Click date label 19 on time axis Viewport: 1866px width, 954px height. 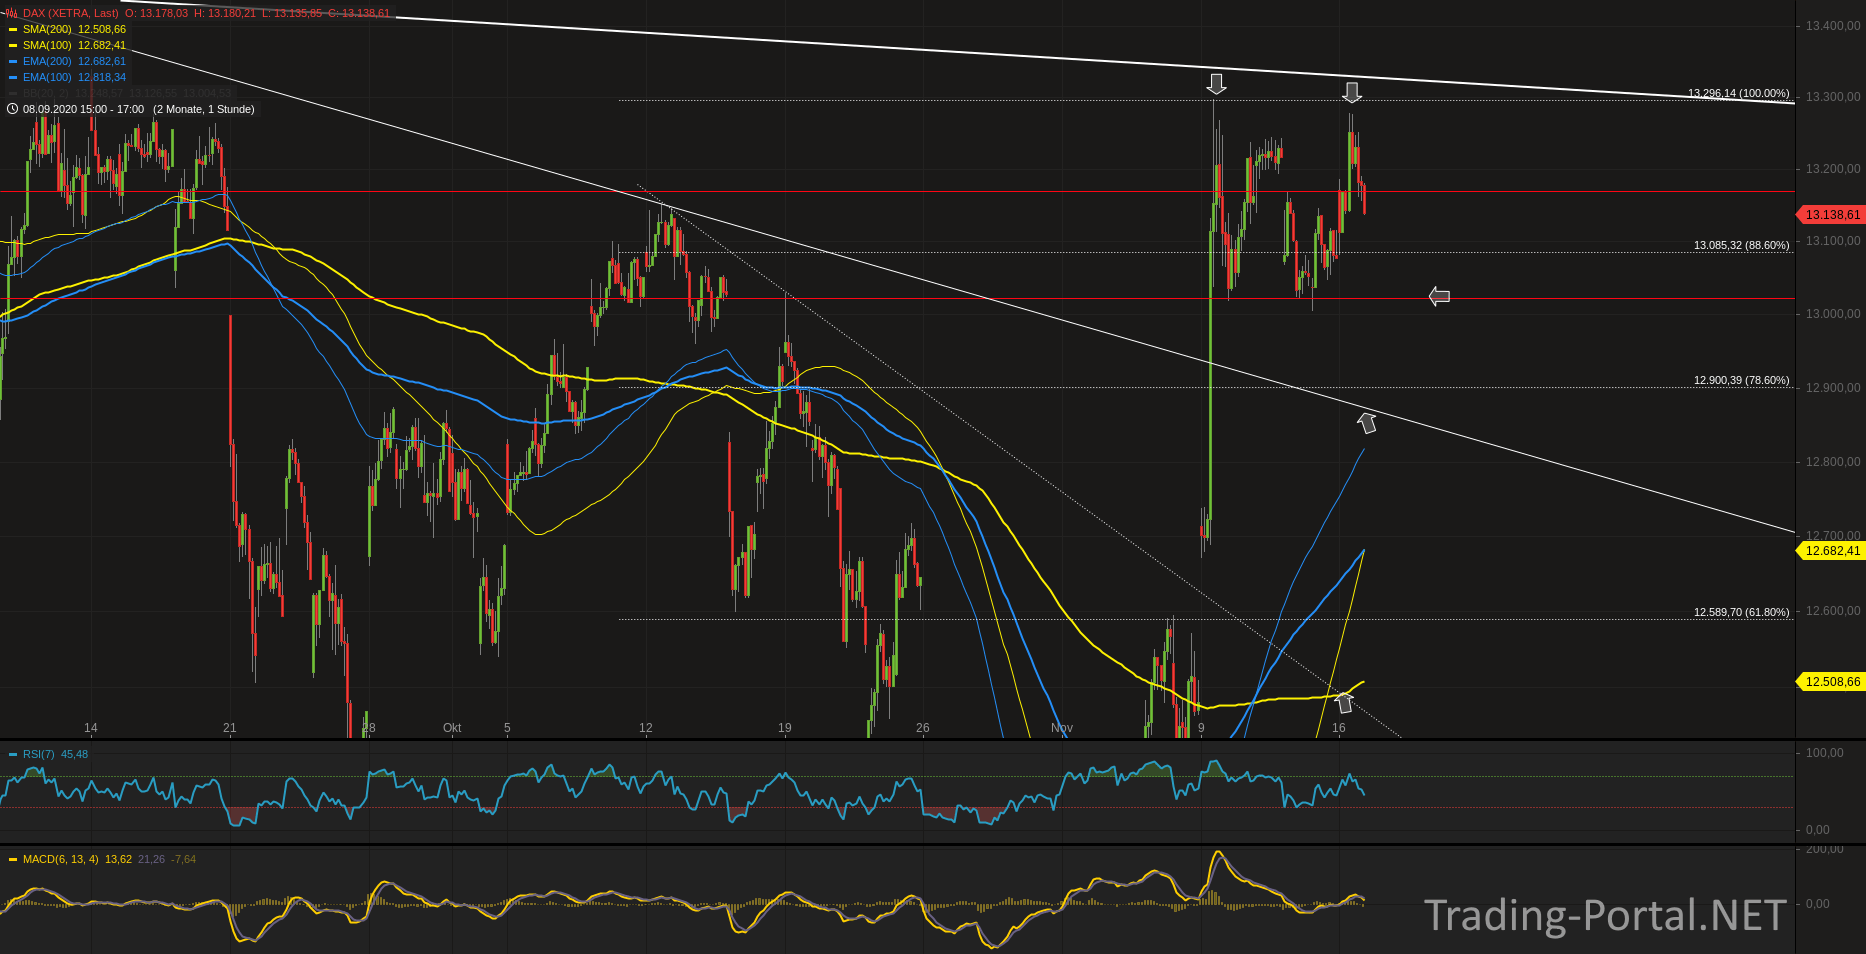pyautogui.click(x=785, y=728)
